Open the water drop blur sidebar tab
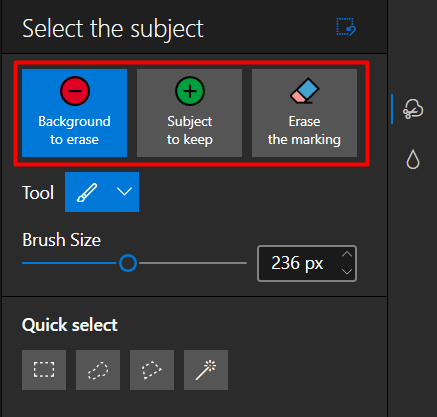 [413, 159]
